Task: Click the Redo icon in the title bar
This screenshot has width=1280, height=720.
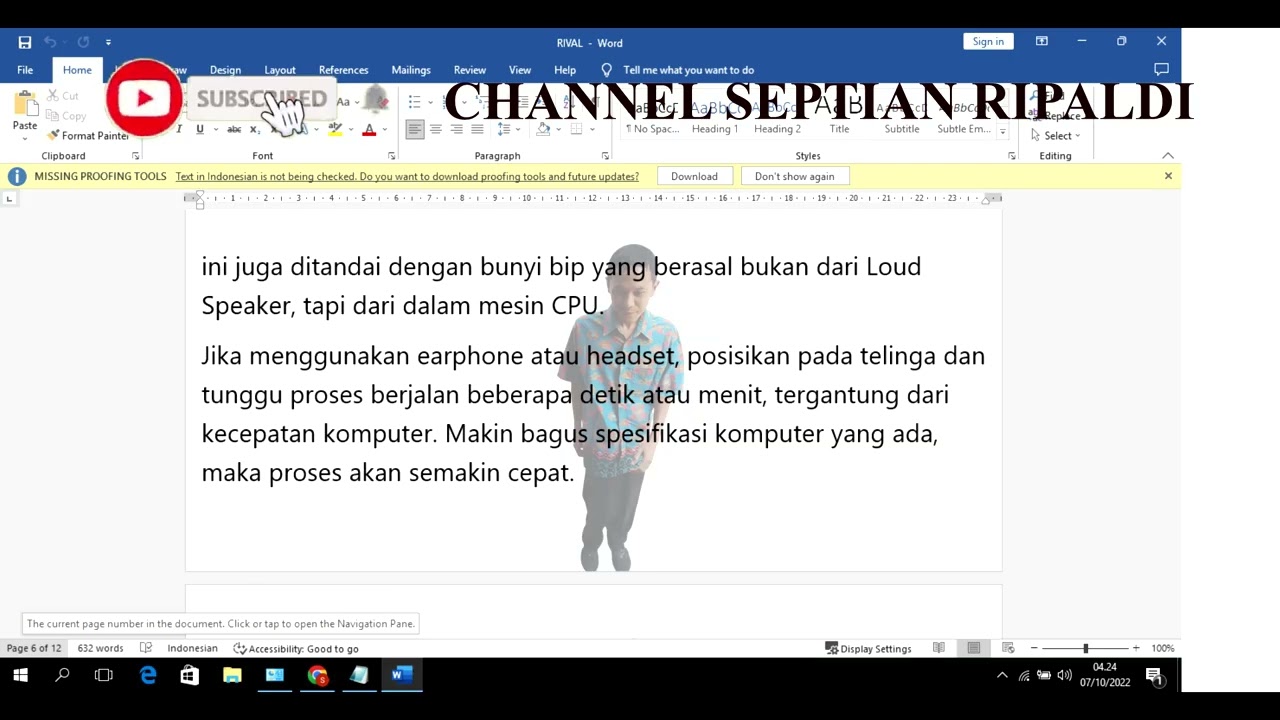Action: pos(83,42)
